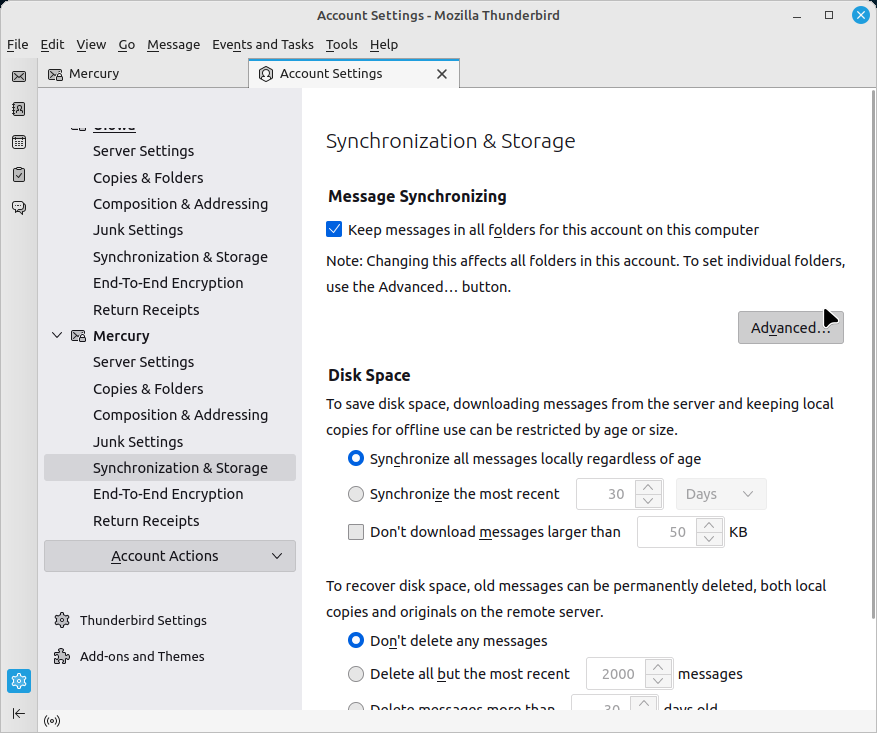
Task: Click the online status icon in status bar
Action: pyautogui.click(x=52, y=721)
